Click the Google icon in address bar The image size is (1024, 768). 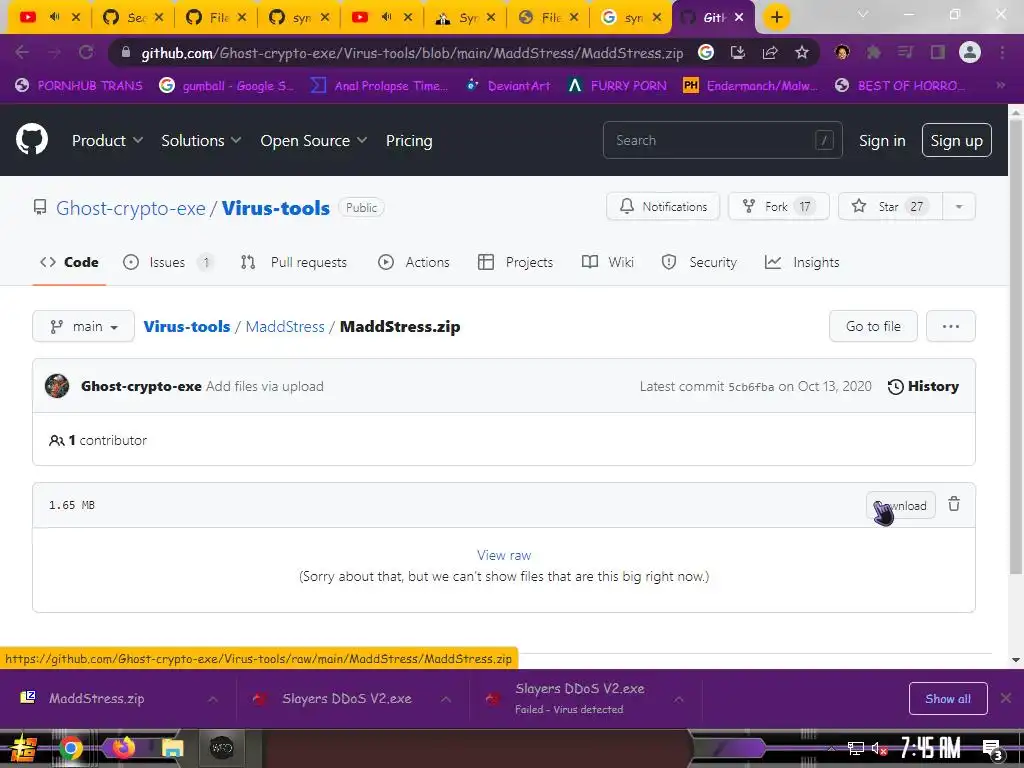pyautogui.click(x=705, y=52)
